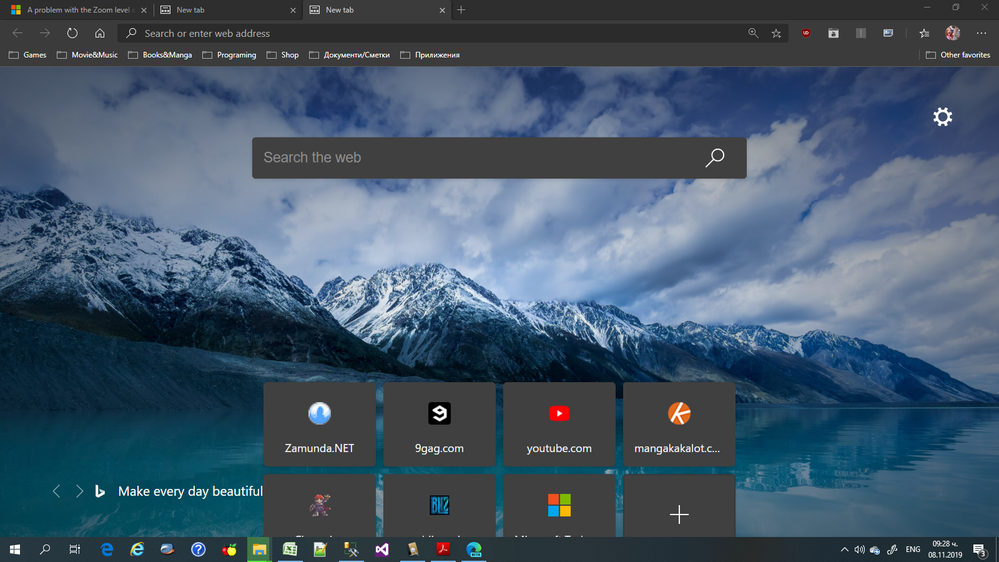The width and height of the screenshot is (999, 562).
Task: Click the browser forward arrow
Action: point(45,33)
